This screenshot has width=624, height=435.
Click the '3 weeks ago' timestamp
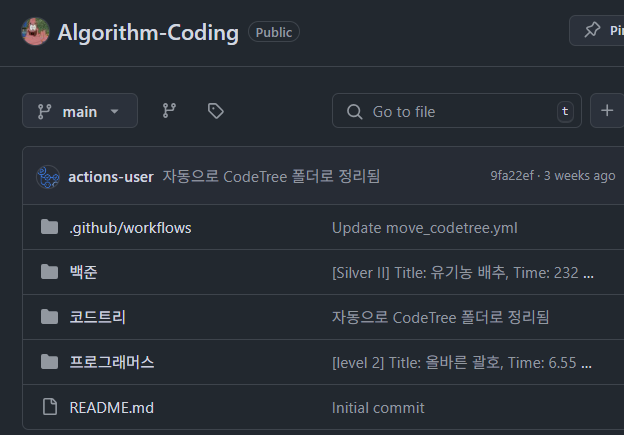click(x=579, y=176)
